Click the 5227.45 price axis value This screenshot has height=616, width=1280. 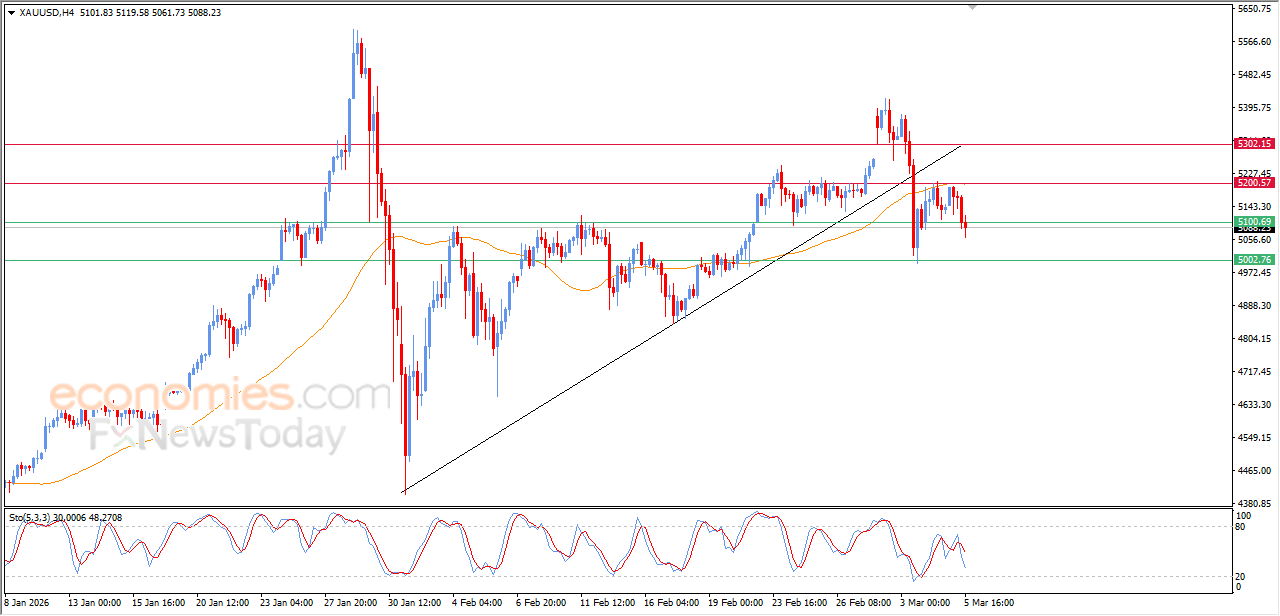(x=1255, y=173)
